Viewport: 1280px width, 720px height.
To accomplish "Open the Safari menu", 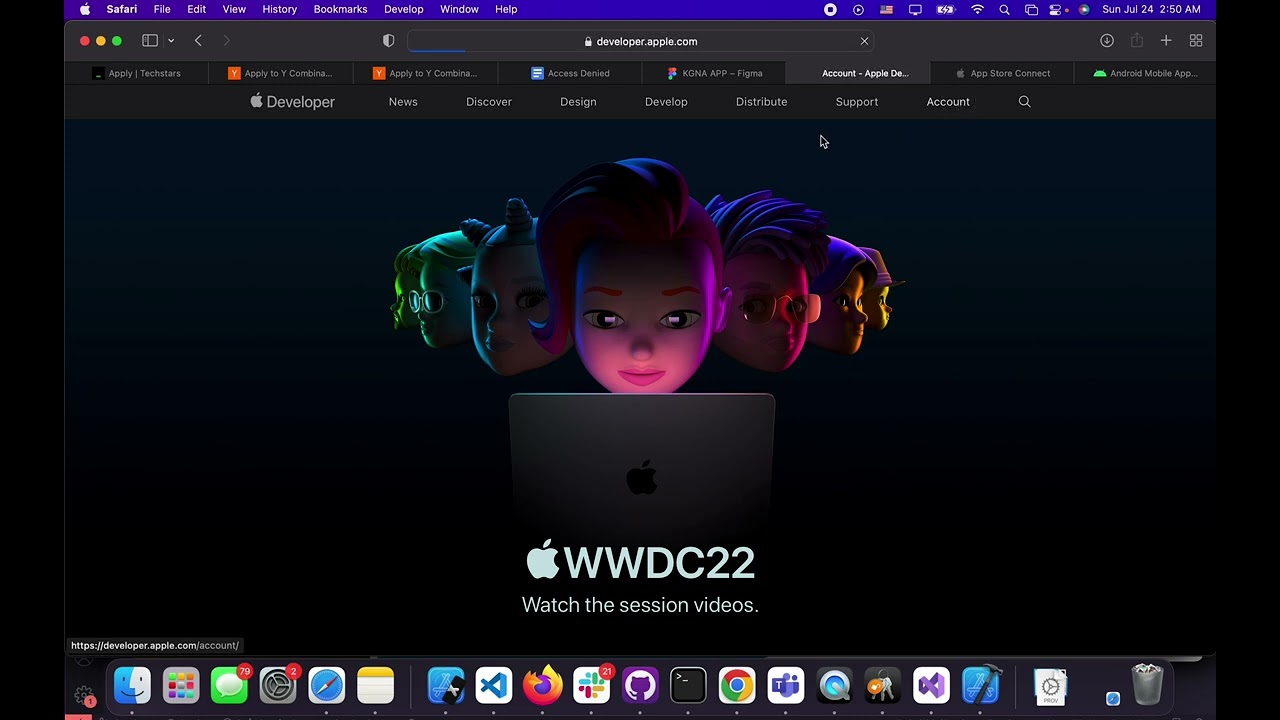I will (122, 9).
